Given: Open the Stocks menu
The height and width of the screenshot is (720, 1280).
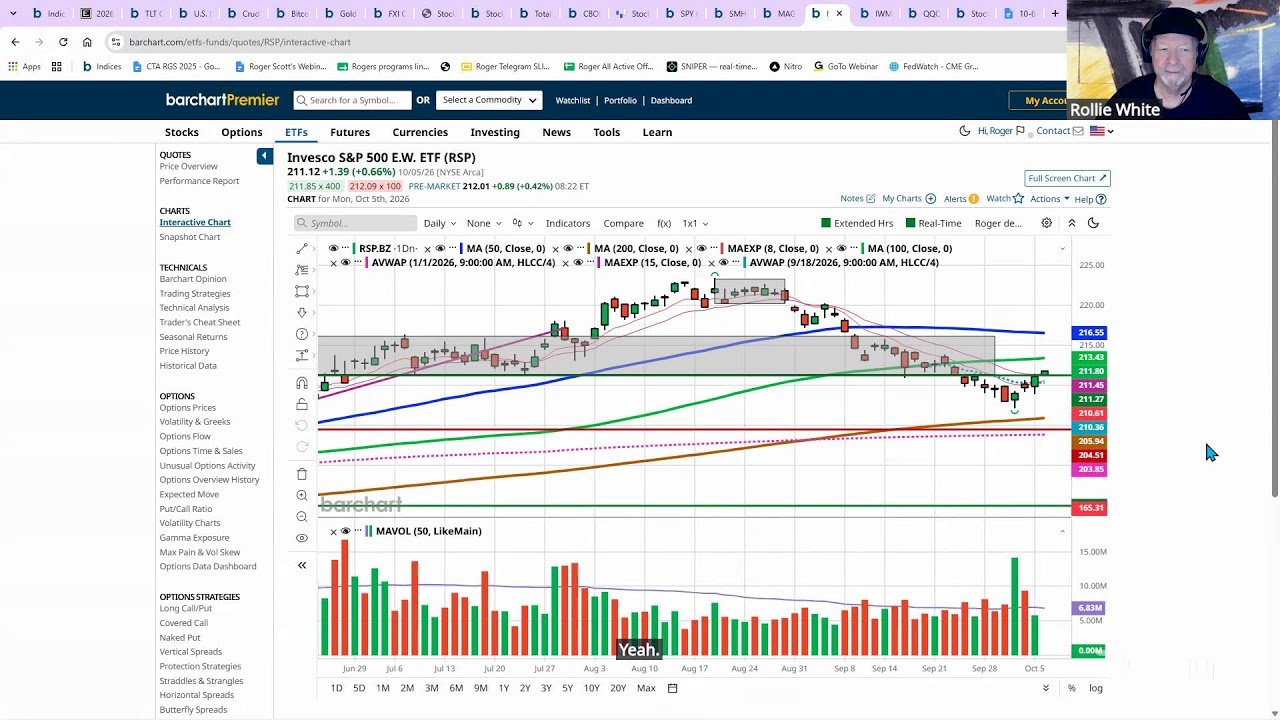Looking at the screenshot, I should point(182,132).
